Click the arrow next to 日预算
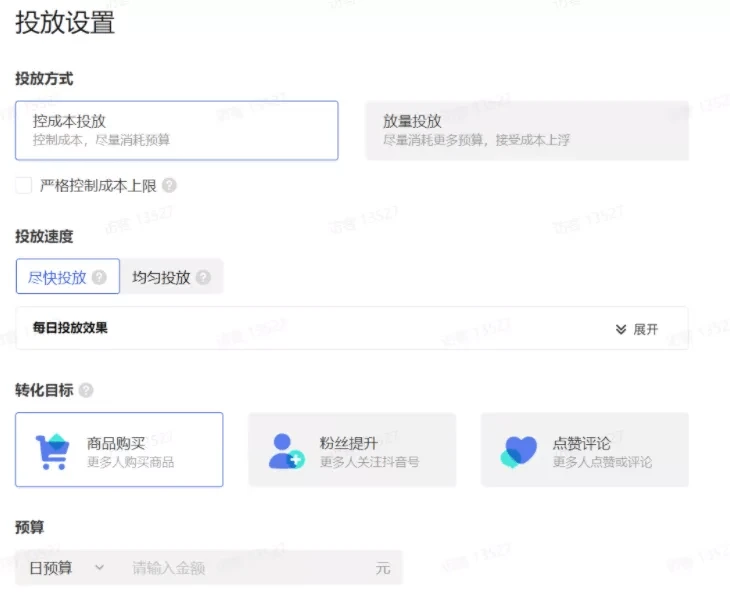This screenshot has height=597, width=730. pyautogui.click(x=99, y=568)
